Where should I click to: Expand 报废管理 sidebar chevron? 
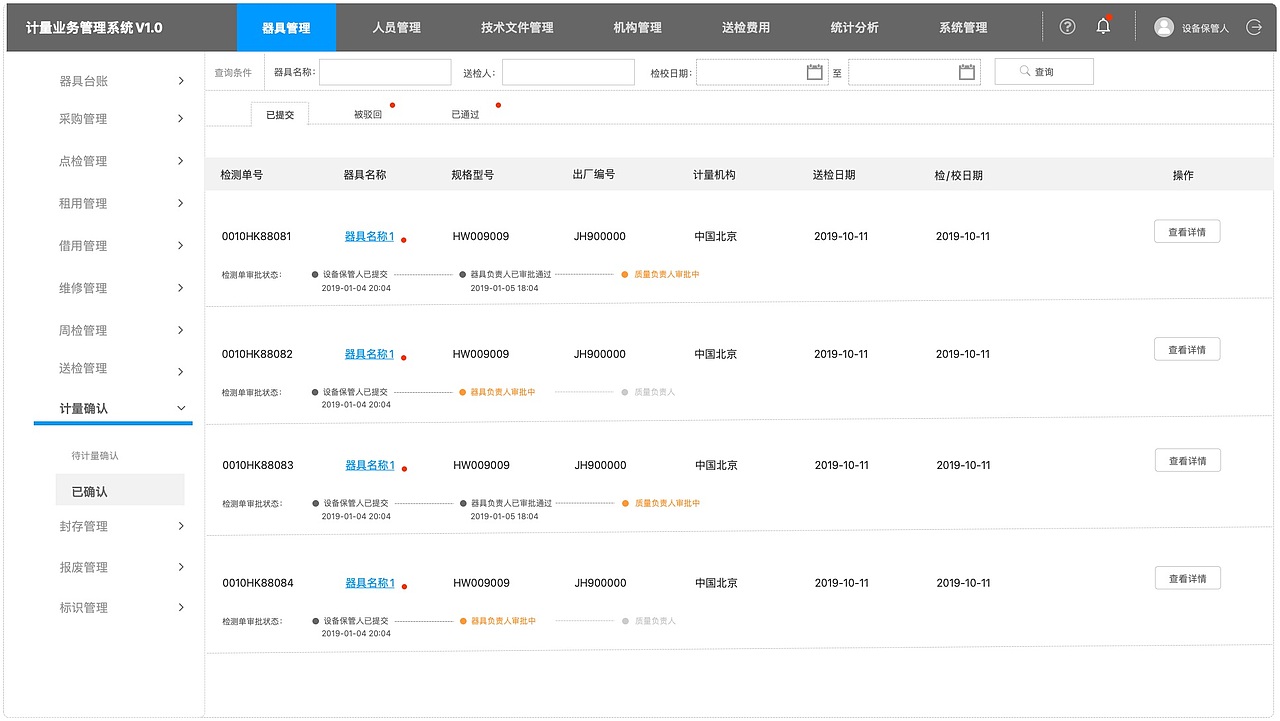point(181,567)
